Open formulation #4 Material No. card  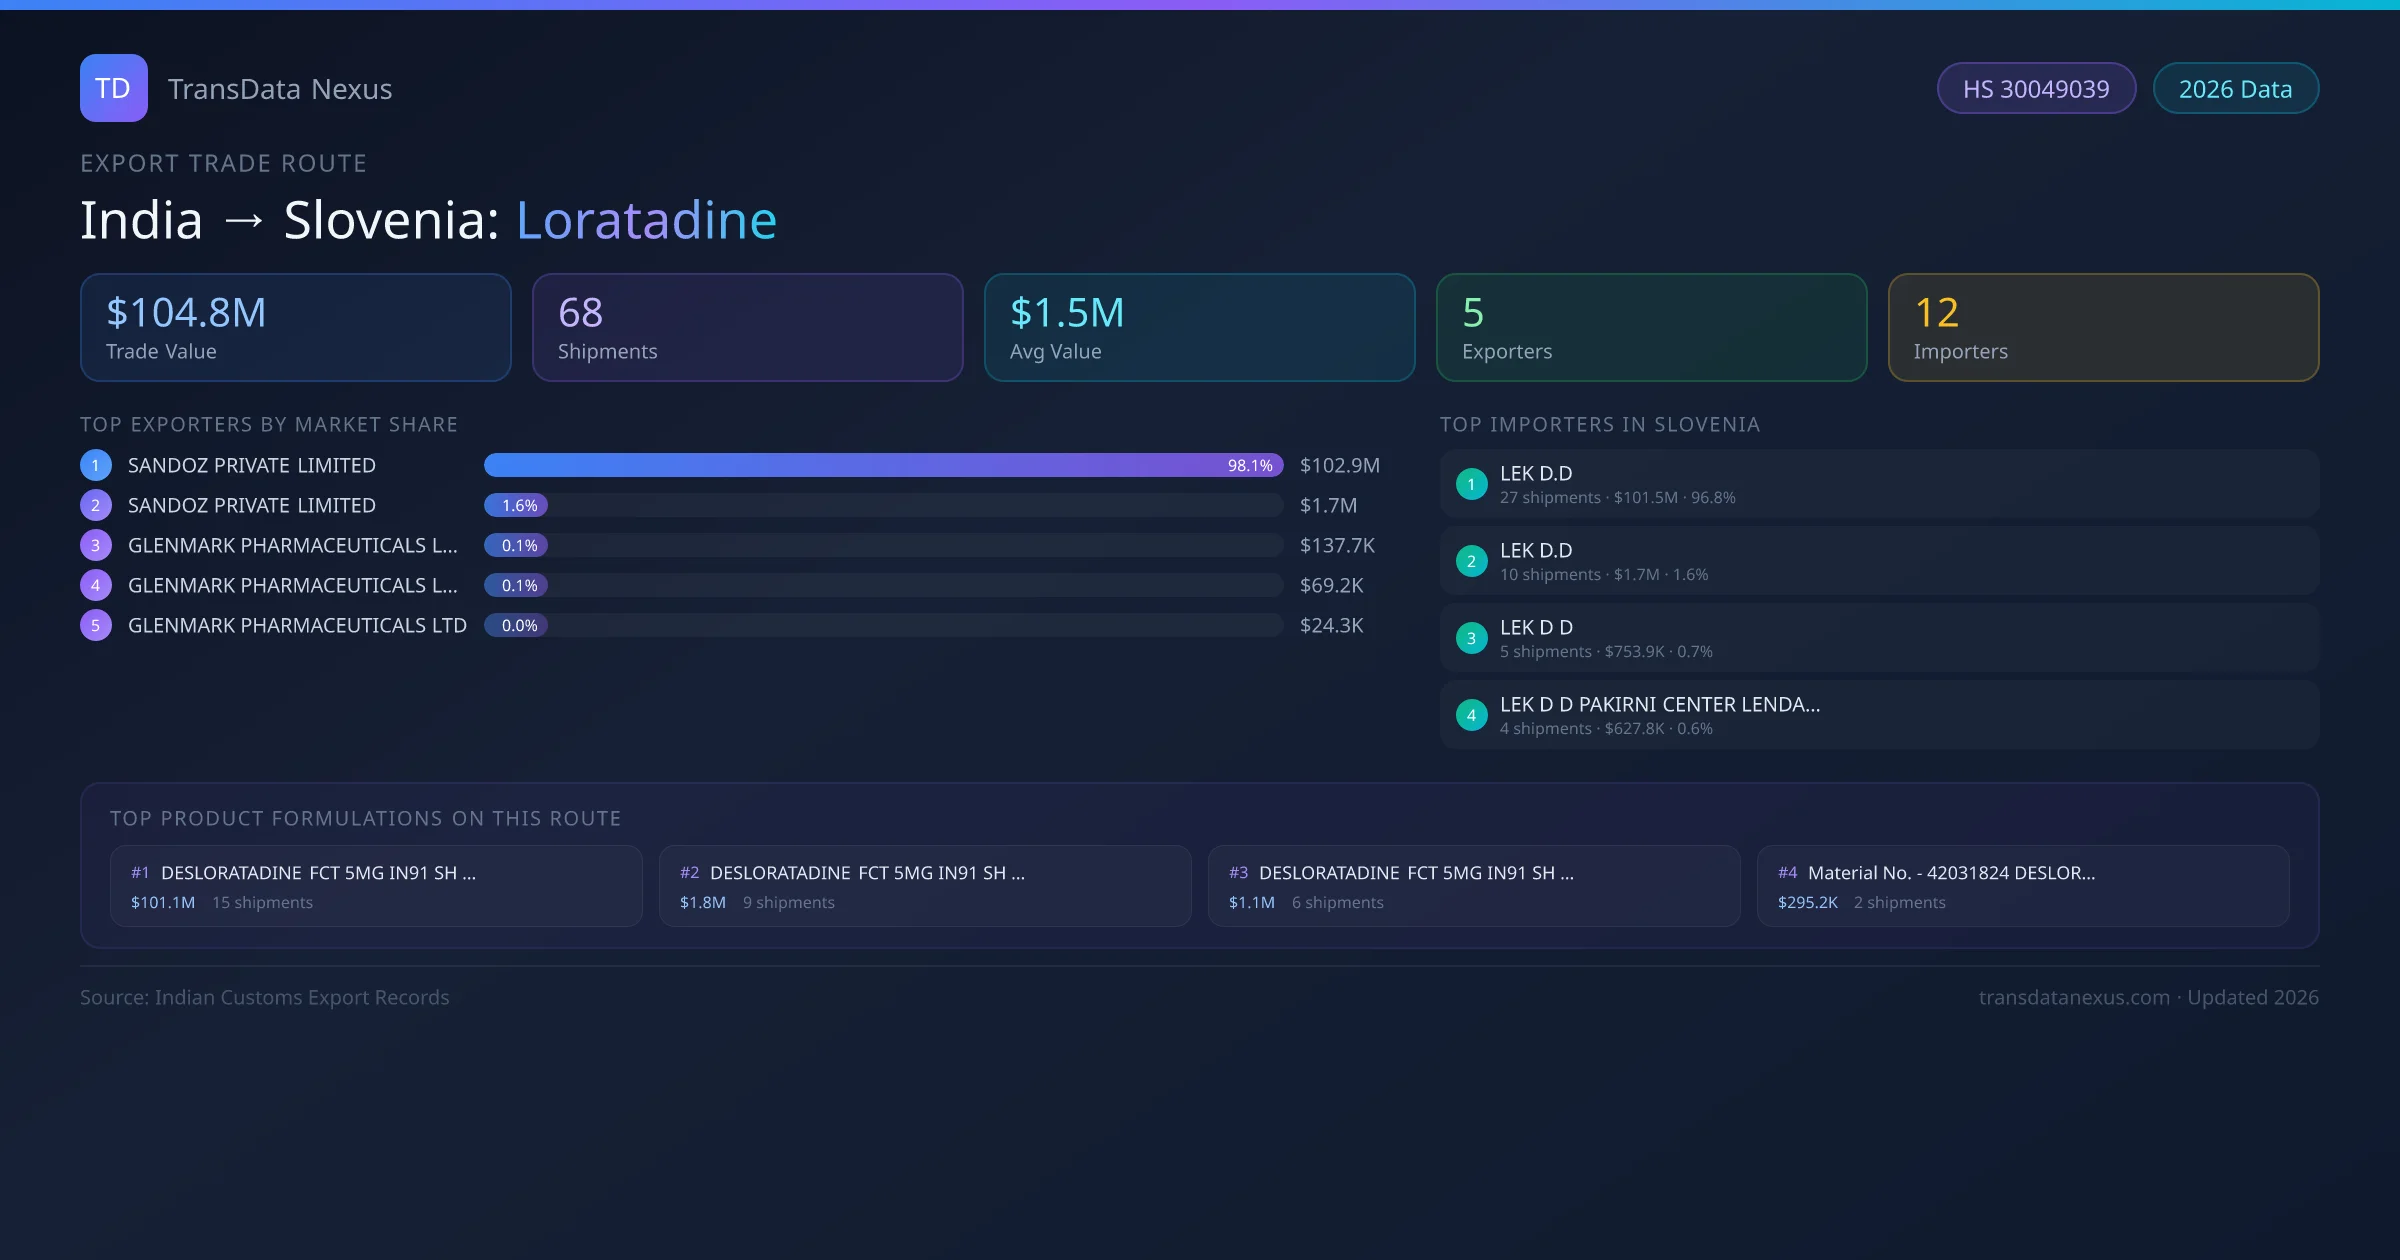pyautogui.click(x=2022, y=886)
